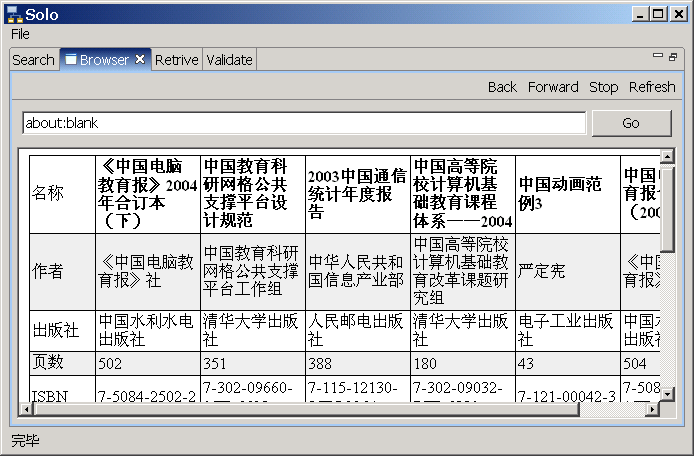
Task: Click the 作者 row header cell
Action: click(62, 271)
